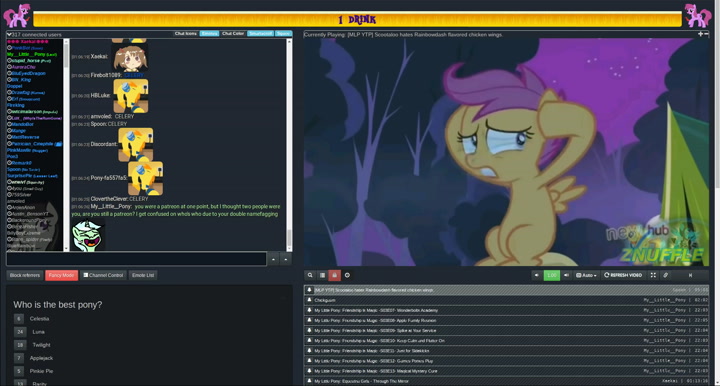720x386 pixels.
Task: Click bell icon on the currently playing YTP row
Action: pyautogui.click(x=309, y=290)
